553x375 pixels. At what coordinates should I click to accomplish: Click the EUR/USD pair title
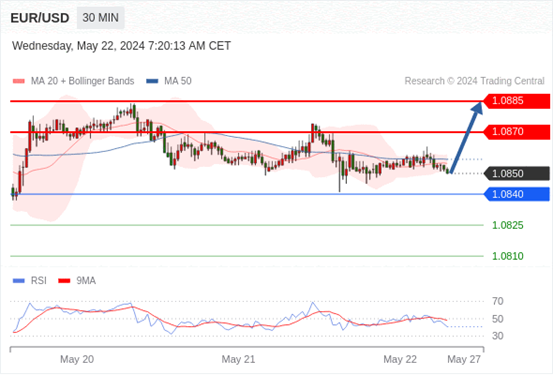[40, 18]
